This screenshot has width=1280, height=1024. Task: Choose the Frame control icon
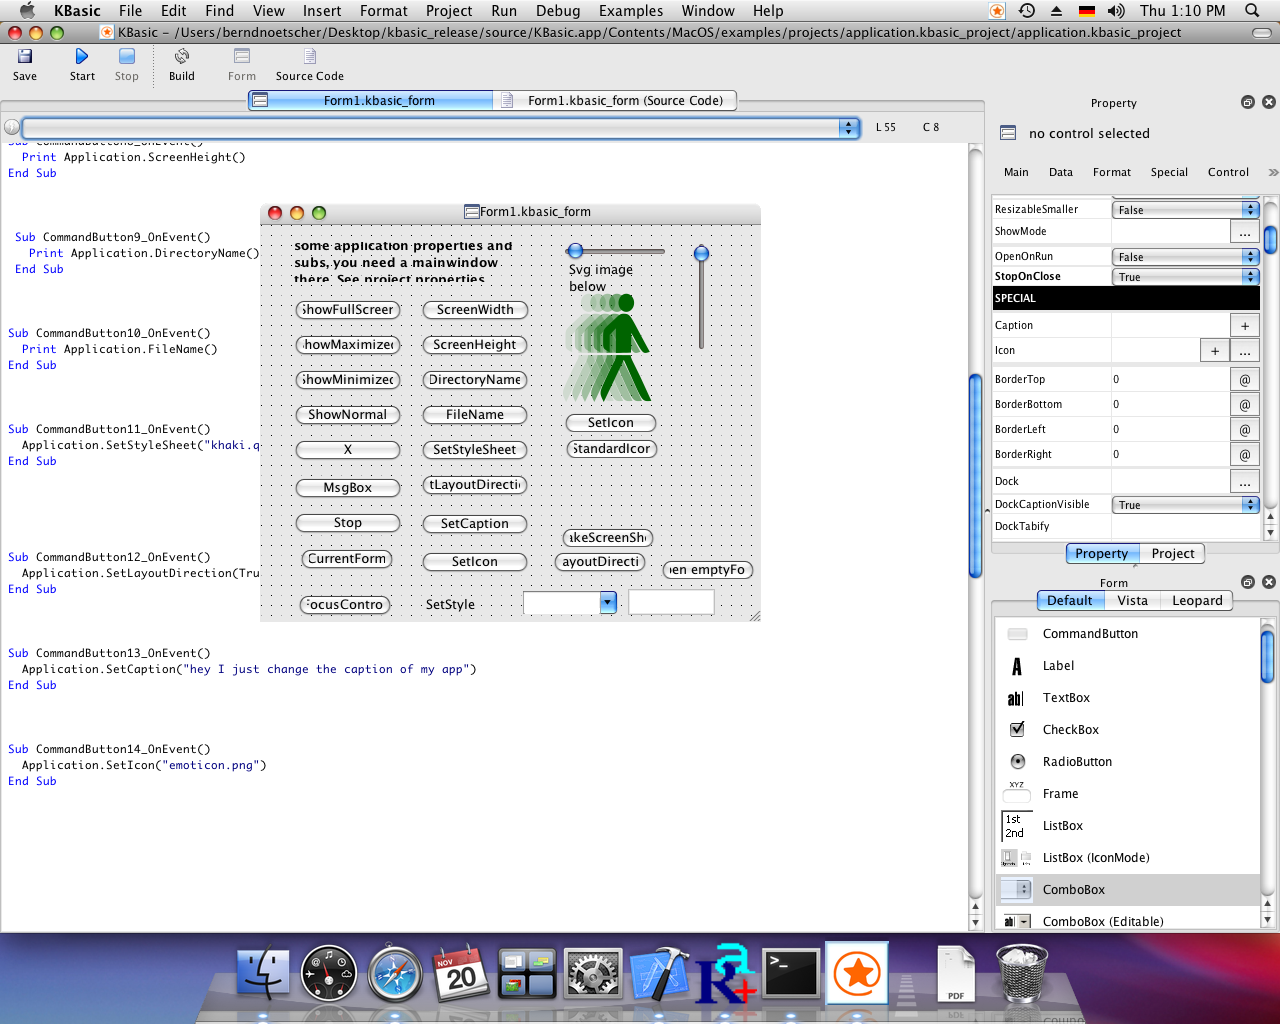click(x=1016, y=793)
